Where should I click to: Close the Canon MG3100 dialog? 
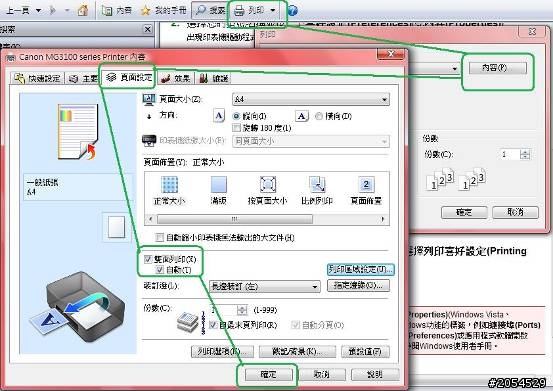coord(390,54)
